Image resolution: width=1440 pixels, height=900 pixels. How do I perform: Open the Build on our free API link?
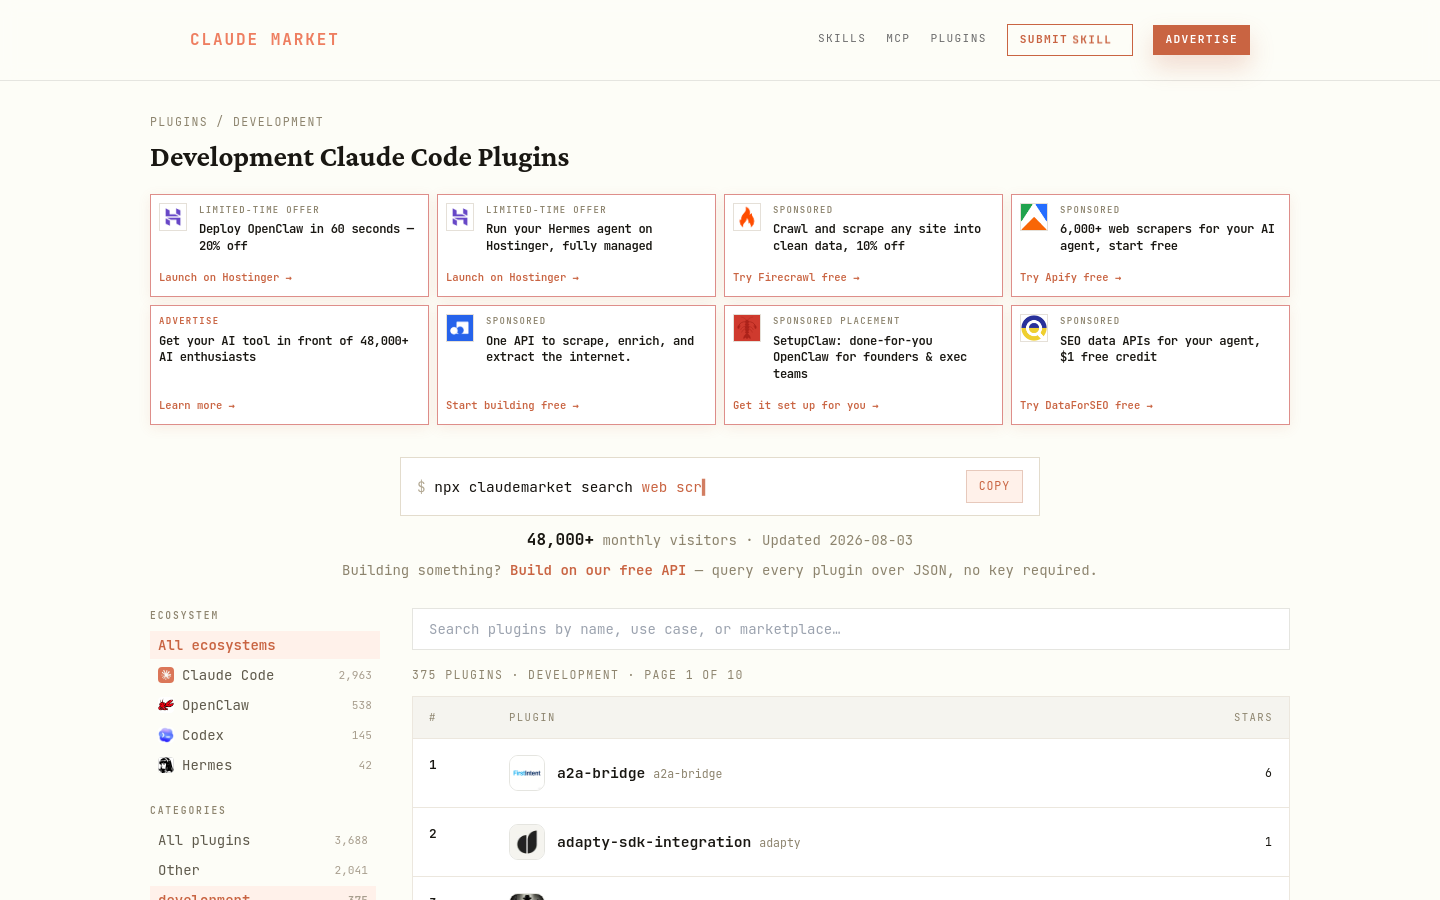point(598,570)
